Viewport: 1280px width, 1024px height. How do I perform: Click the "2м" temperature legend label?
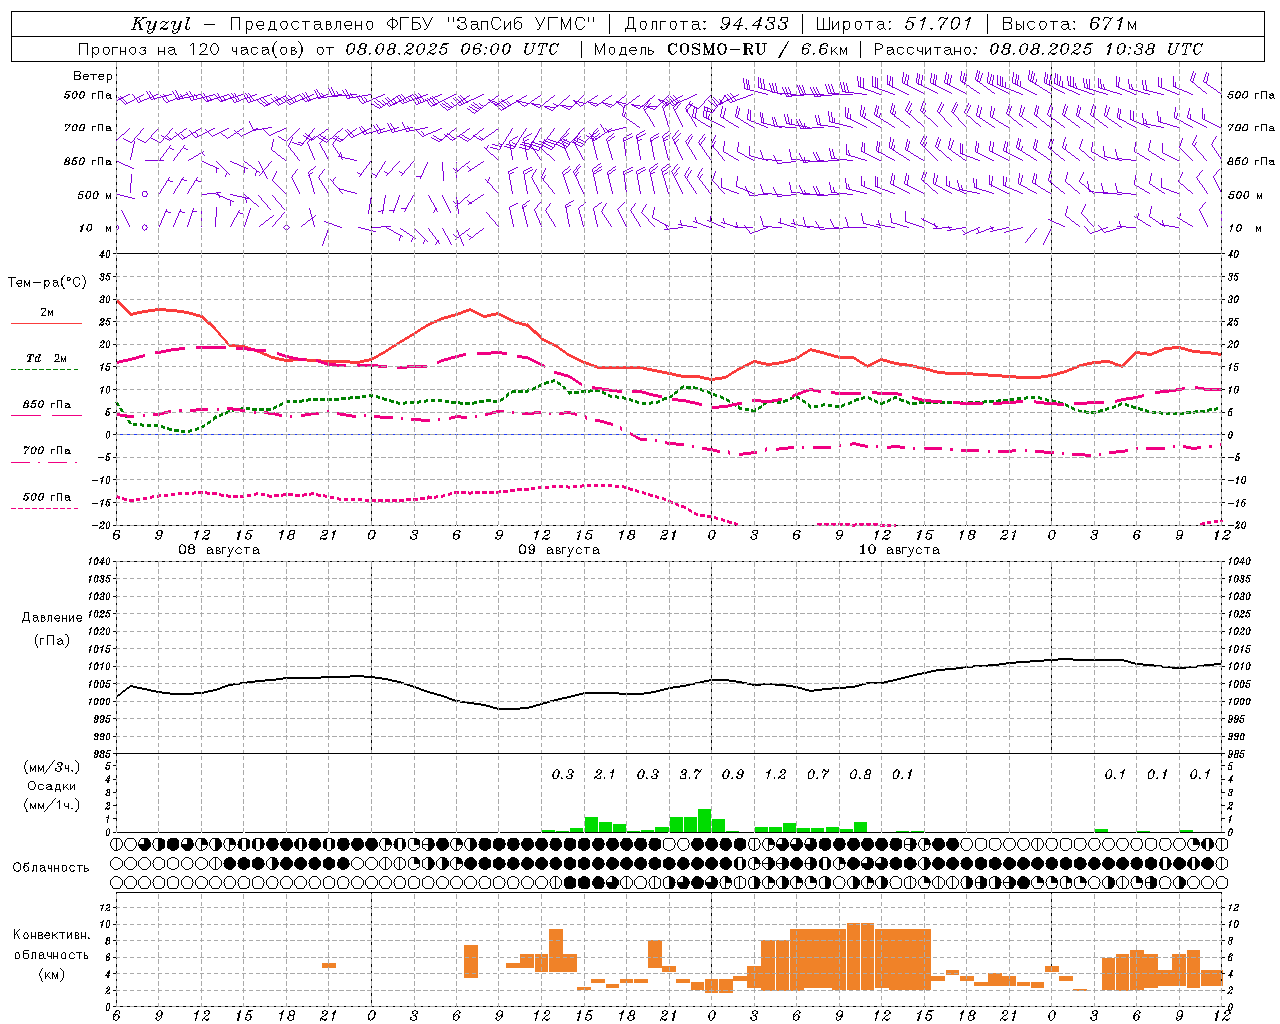47,313
